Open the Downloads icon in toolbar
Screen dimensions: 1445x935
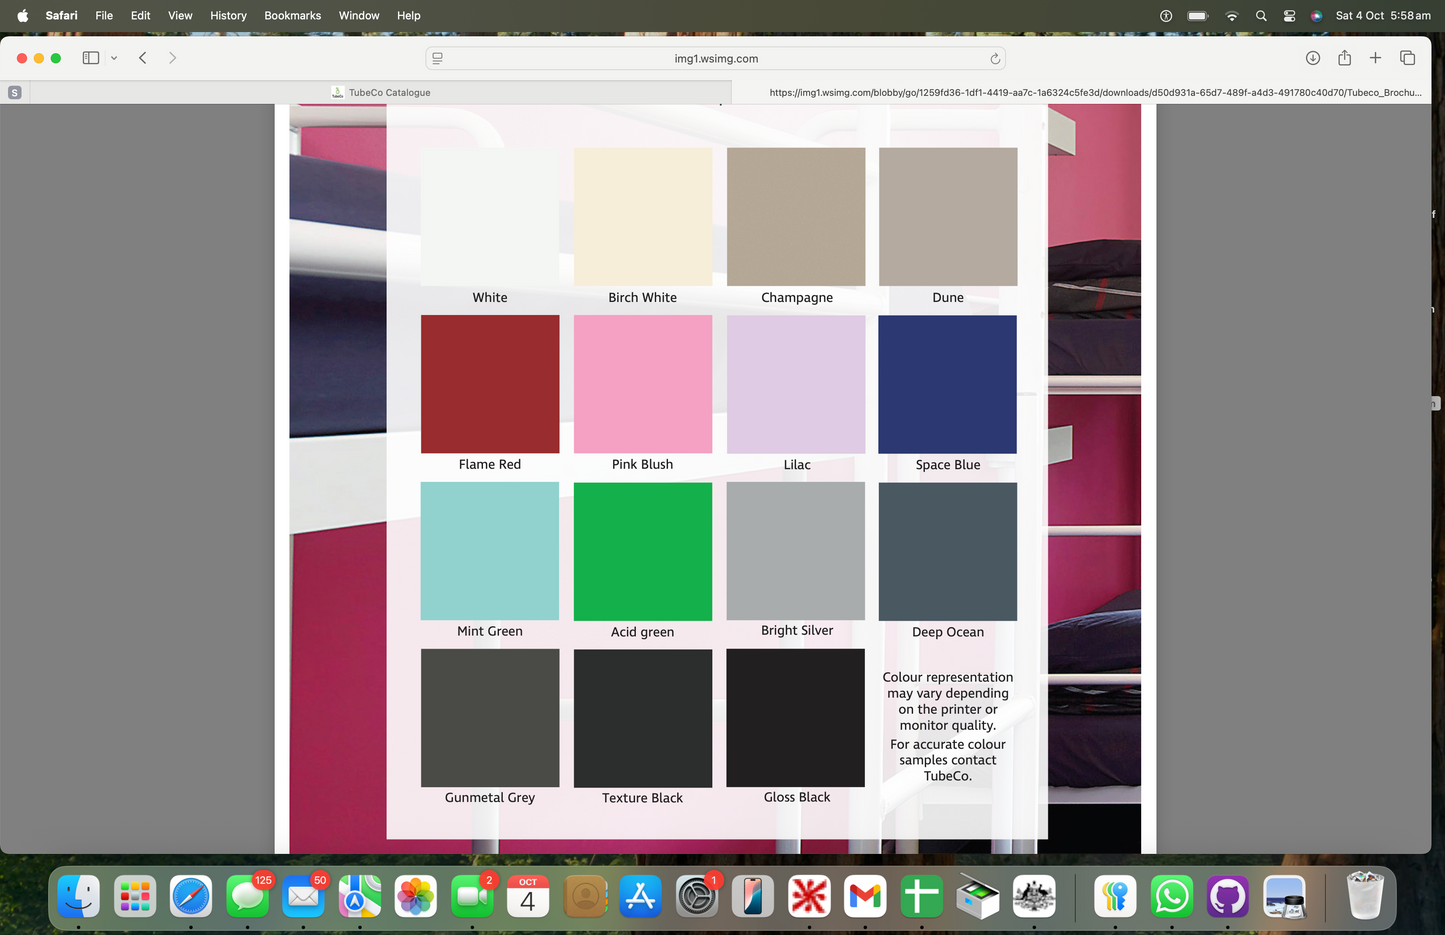pos(1313,58)
